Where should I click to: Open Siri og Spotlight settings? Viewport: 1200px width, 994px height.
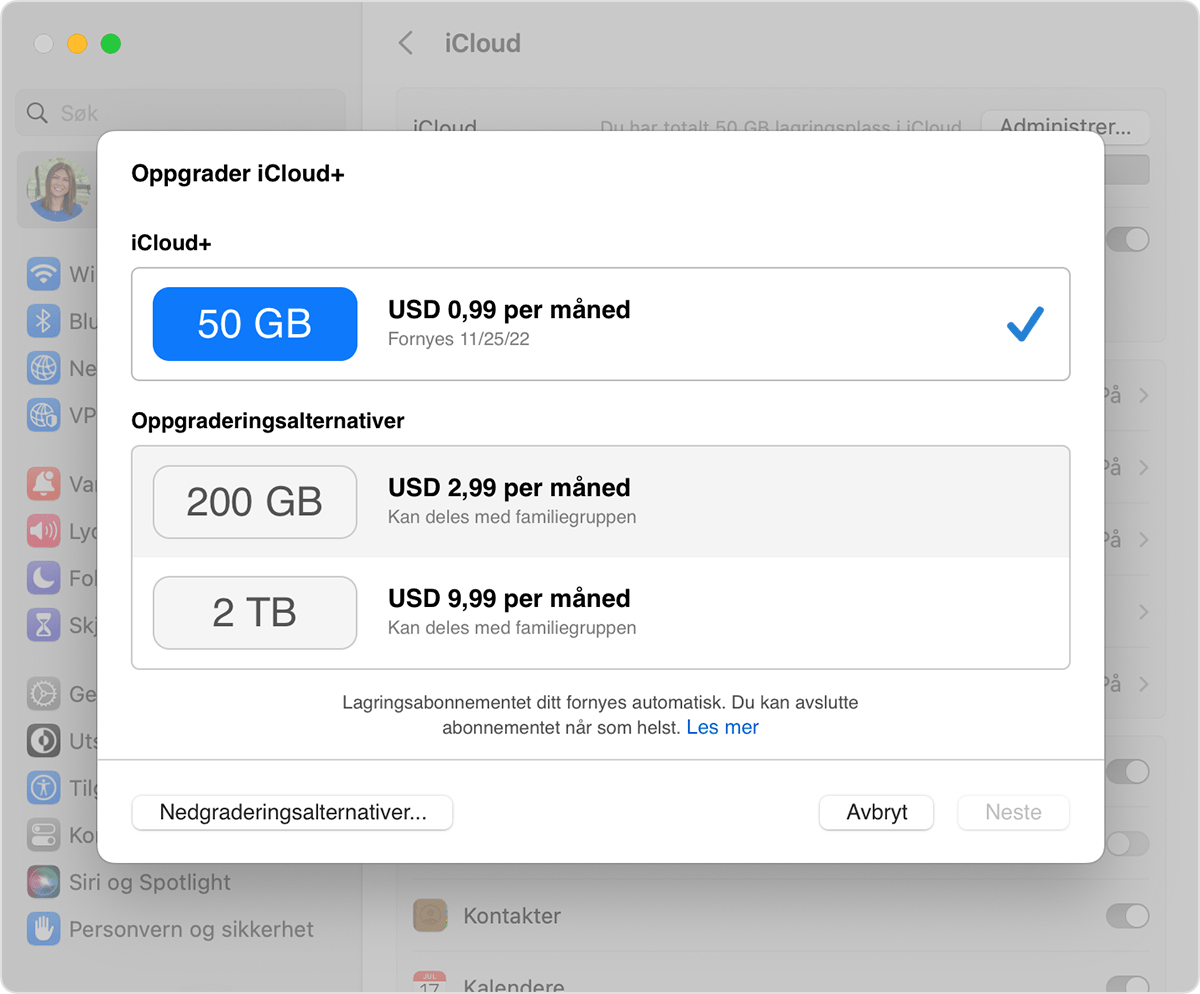tap(148, 882)
